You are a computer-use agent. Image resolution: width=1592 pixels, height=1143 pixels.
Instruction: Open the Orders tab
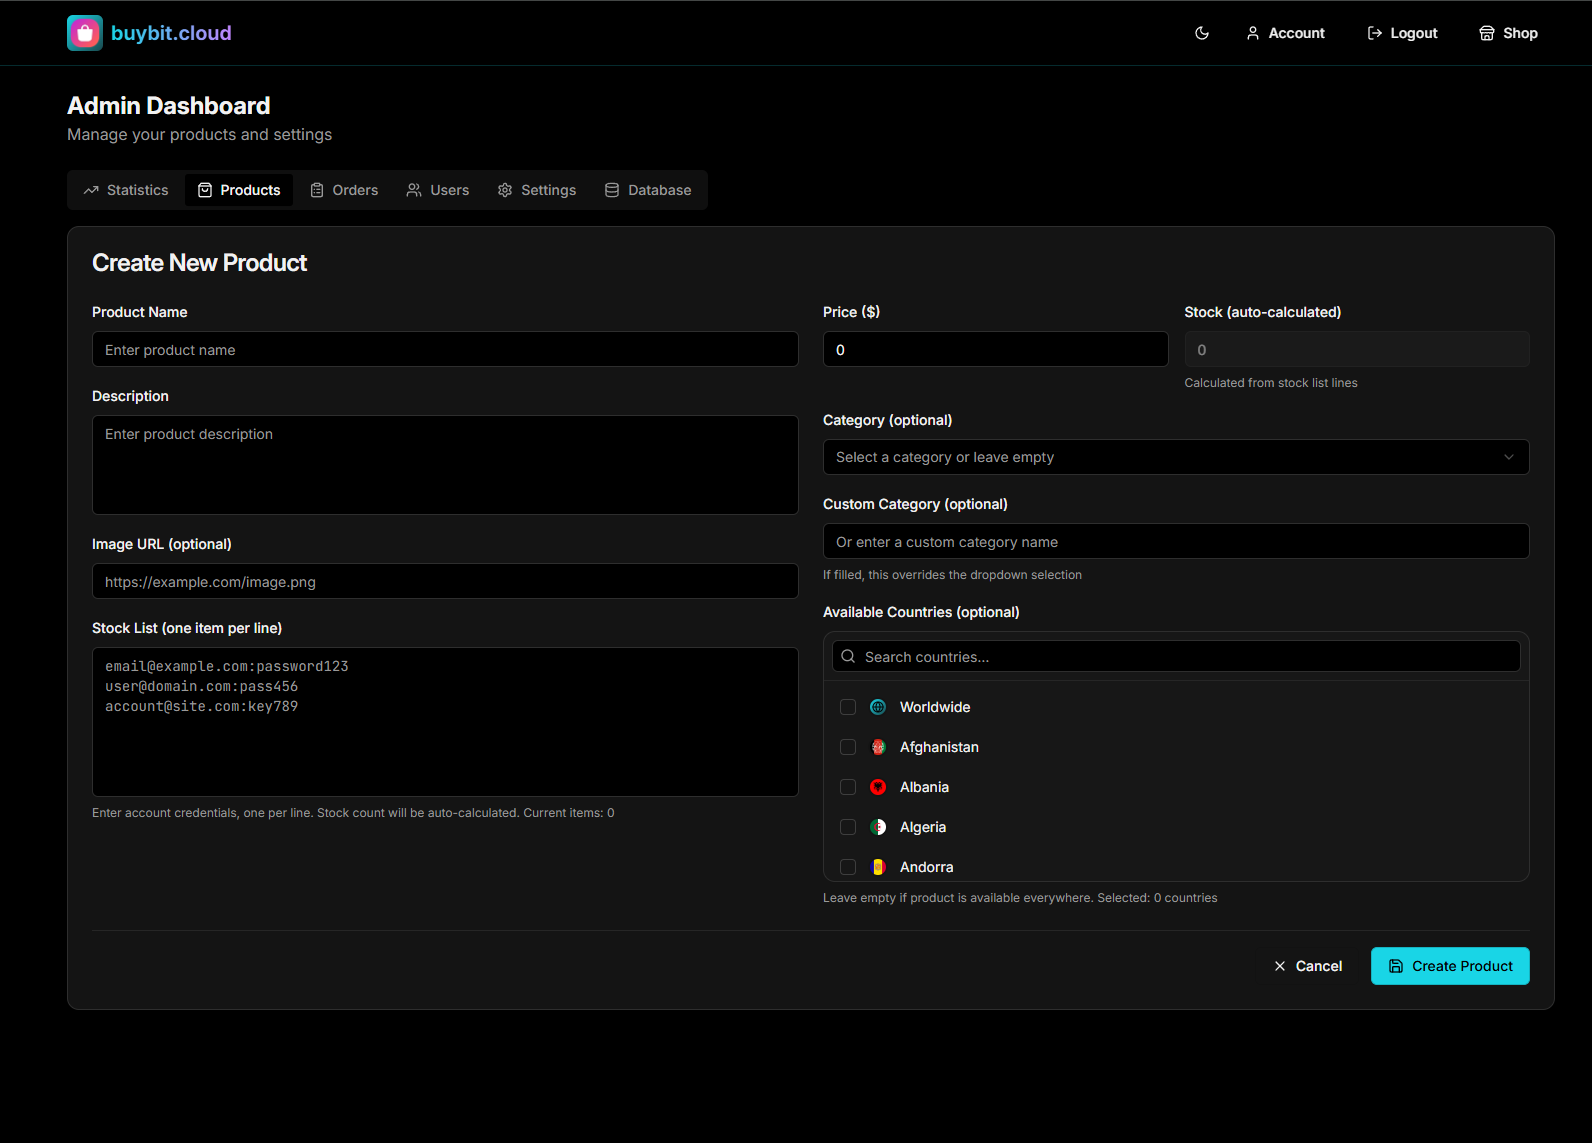tap(344, 190)
